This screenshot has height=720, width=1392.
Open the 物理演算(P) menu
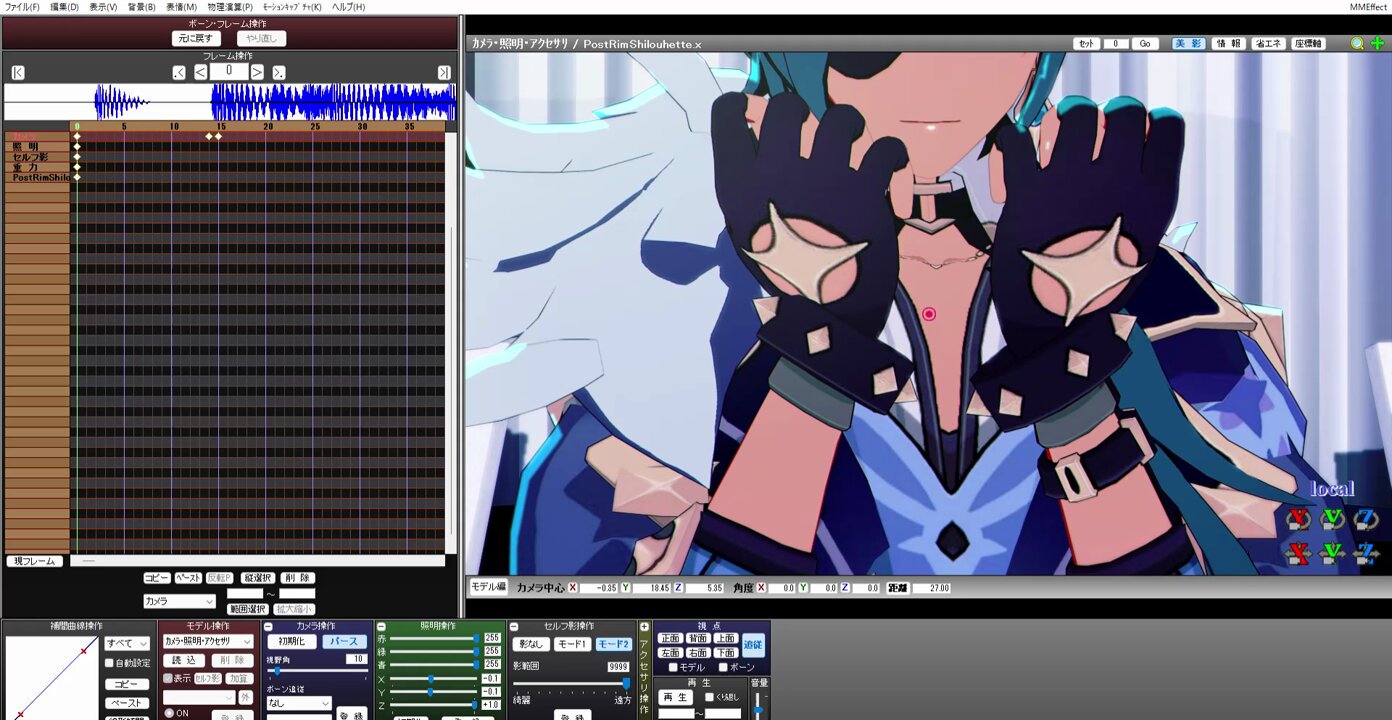click(230, 7)
